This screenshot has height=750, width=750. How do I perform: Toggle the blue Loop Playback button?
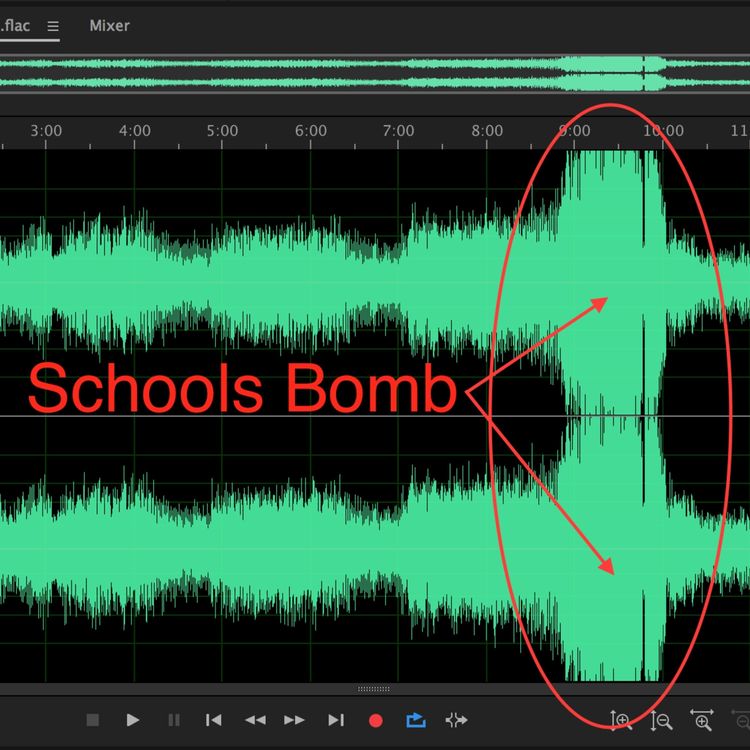point(415,720)
